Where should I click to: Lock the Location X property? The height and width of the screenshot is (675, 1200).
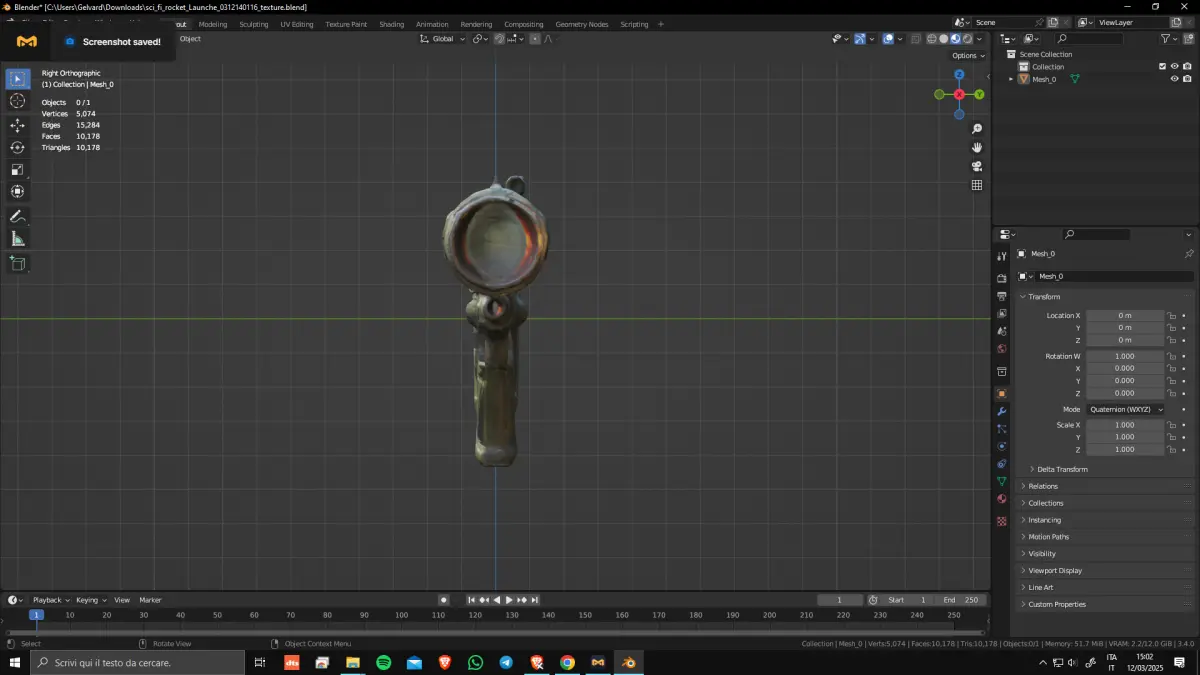[x=1171, y=315]
